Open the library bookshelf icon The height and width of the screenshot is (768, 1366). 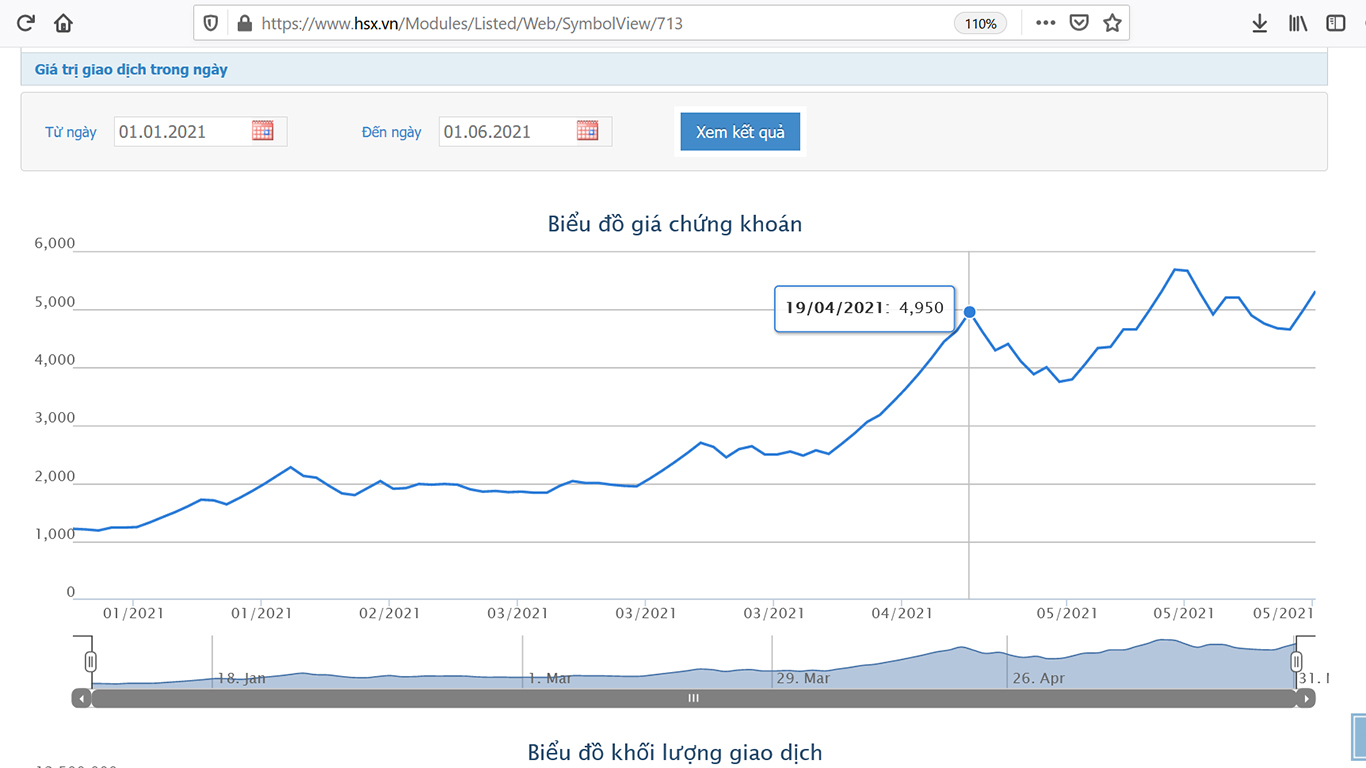(x=1298, y=23)
